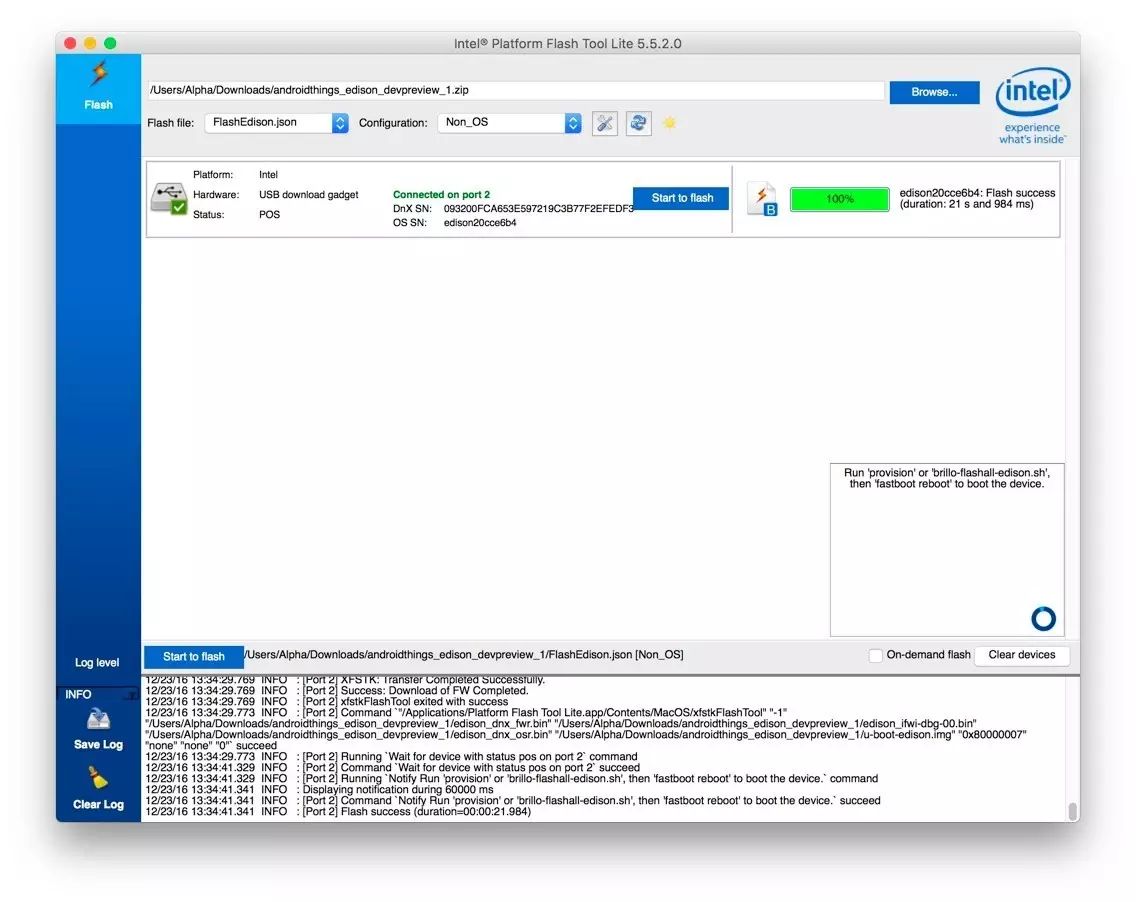This screenshot has height=902, width=1136.
Task: Click the Flash lightning bolt icon
Action: tap(99, 74)
